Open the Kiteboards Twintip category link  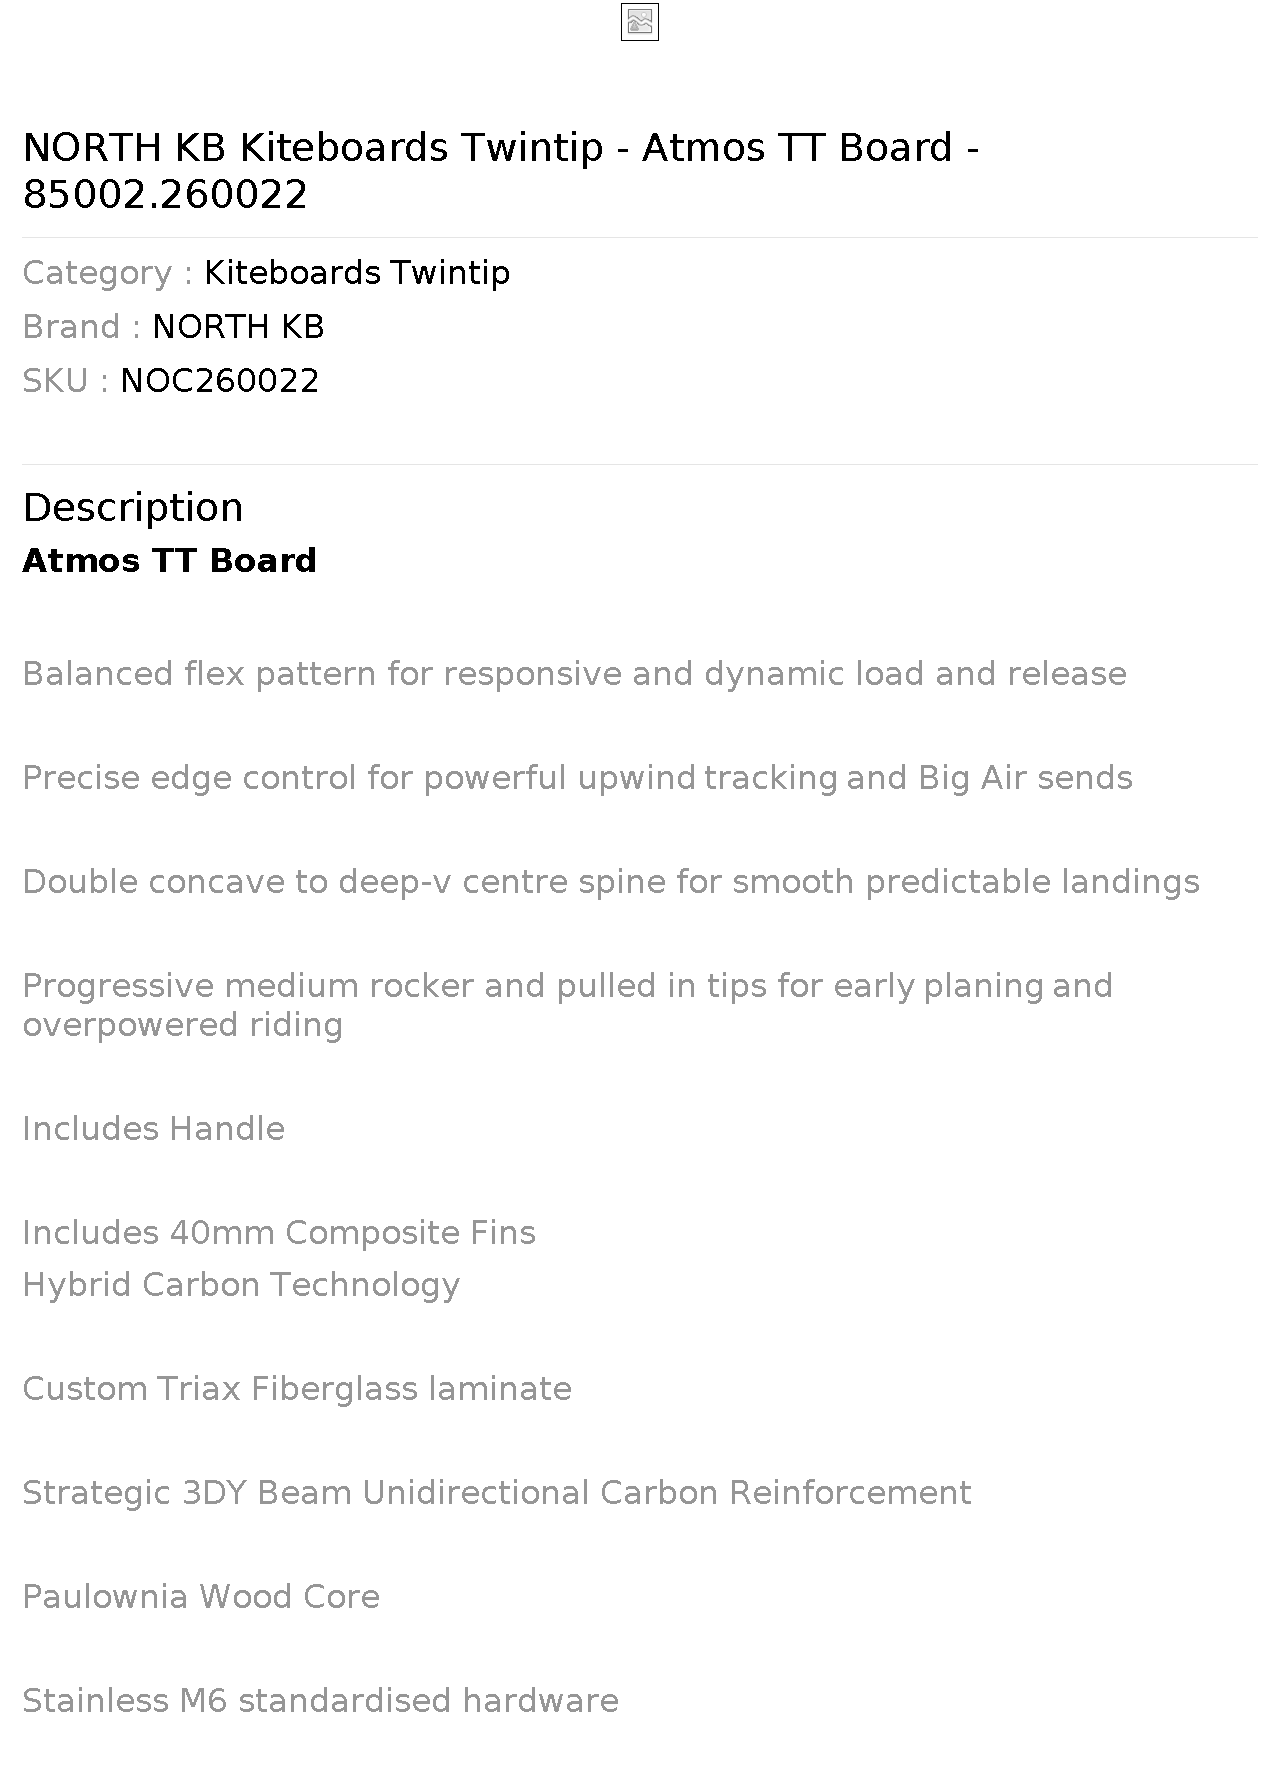(x=357, y=273)
